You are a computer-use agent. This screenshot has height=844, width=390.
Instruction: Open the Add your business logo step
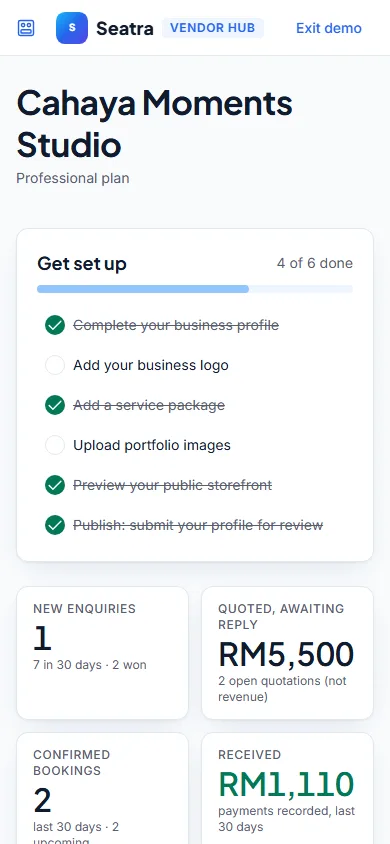[x=151, y=365]
